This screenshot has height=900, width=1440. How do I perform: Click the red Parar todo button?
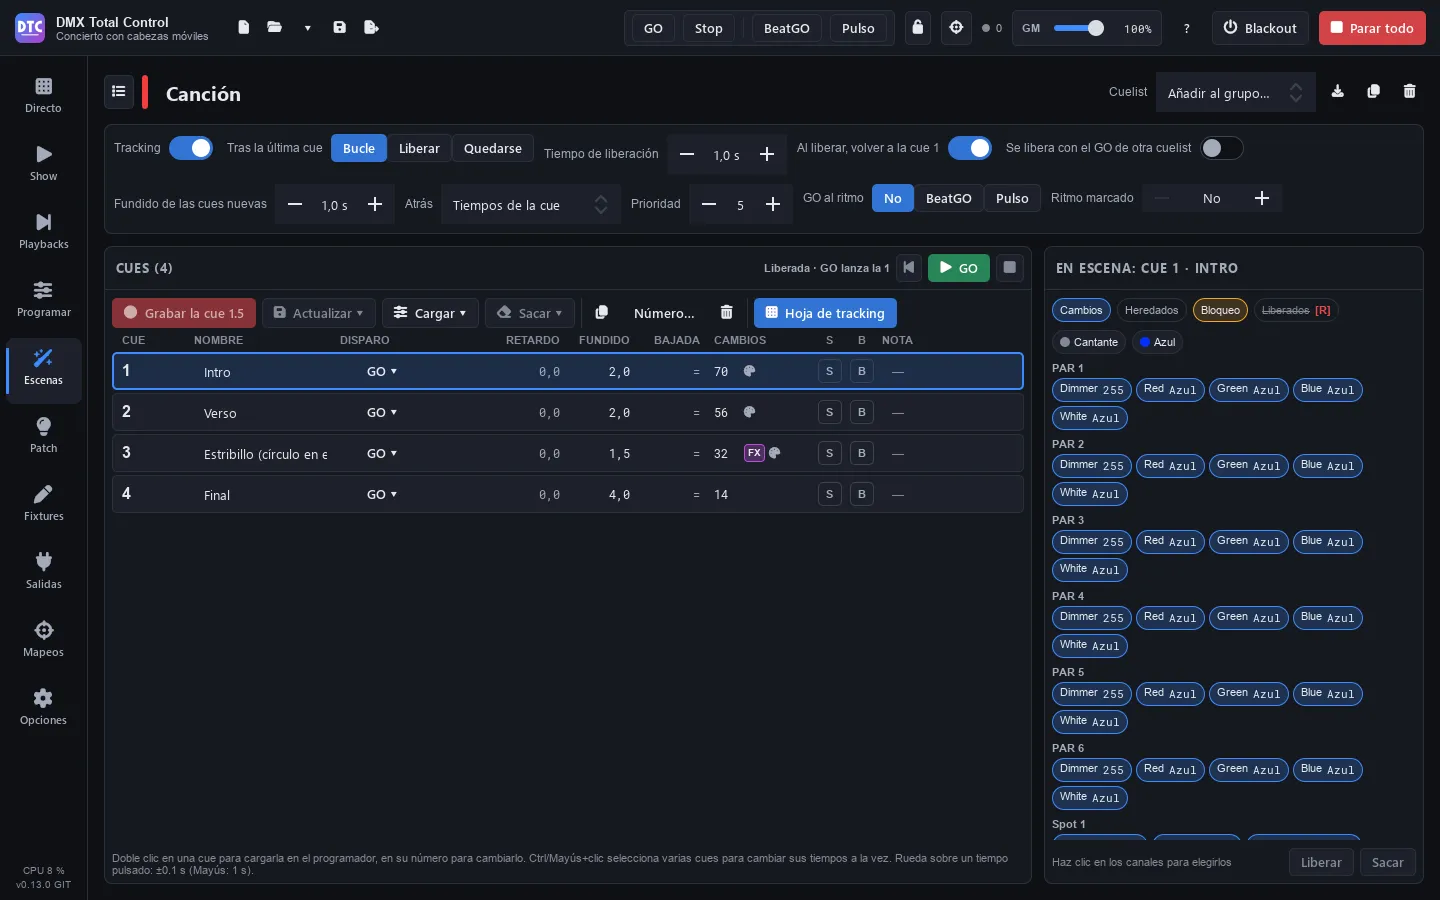coord(1372,28)
